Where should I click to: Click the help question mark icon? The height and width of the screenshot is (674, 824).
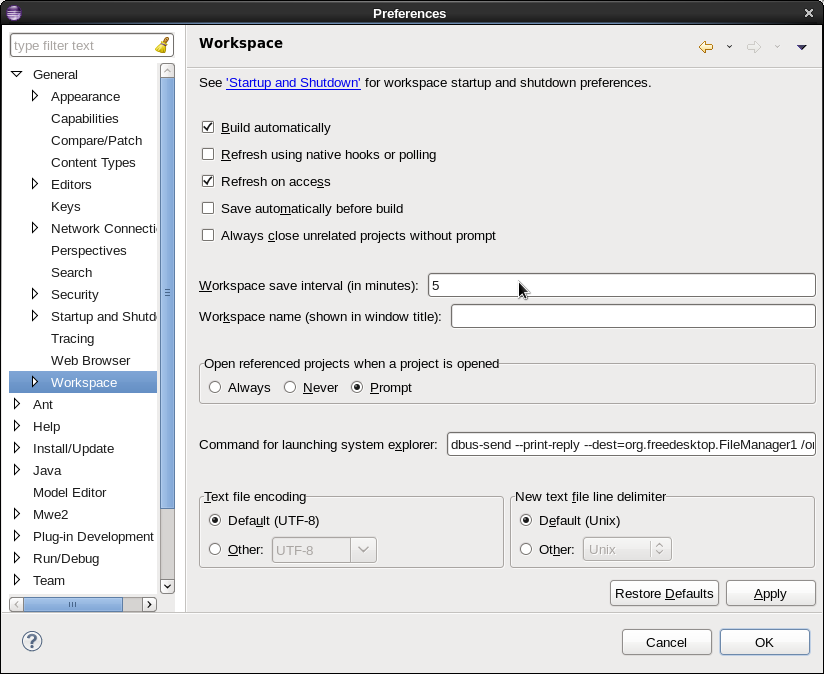[32, 641]
